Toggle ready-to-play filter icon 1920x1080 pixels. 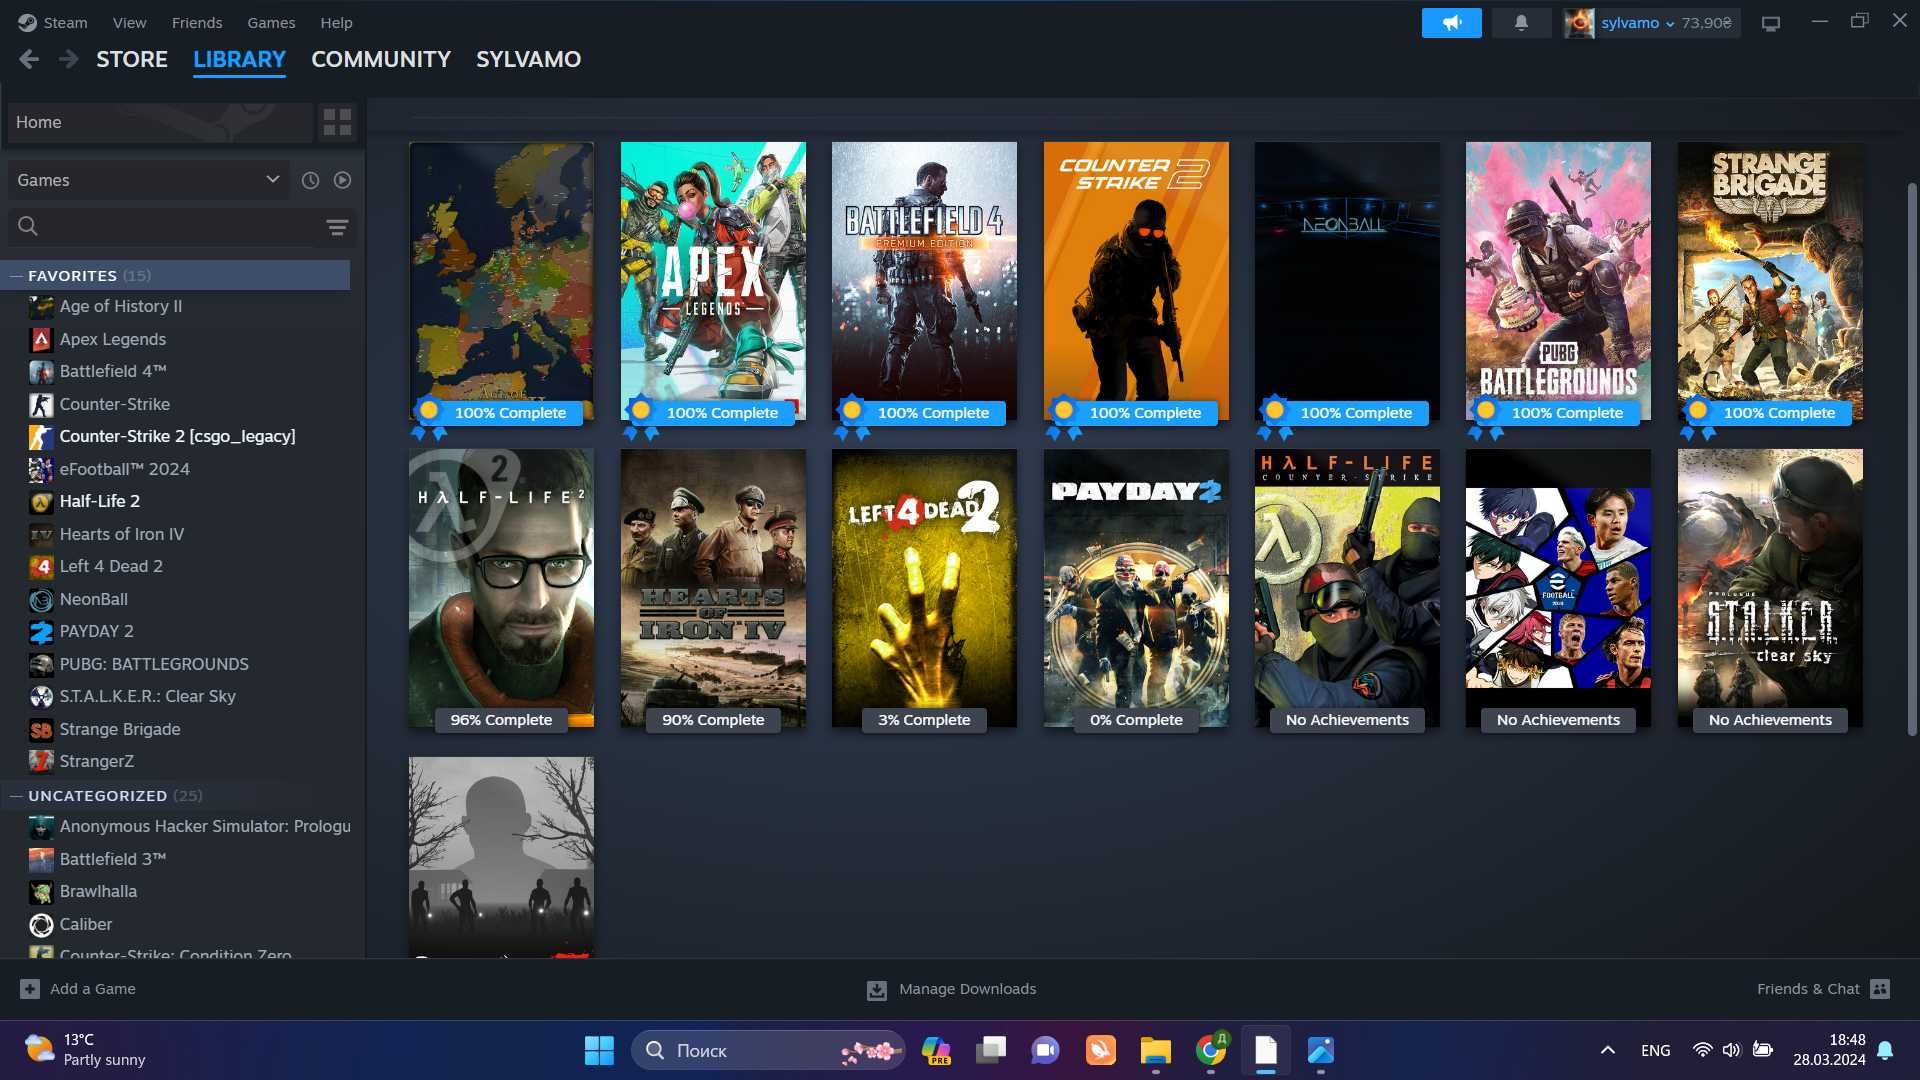pyautogui.click(x=342, y=180)
